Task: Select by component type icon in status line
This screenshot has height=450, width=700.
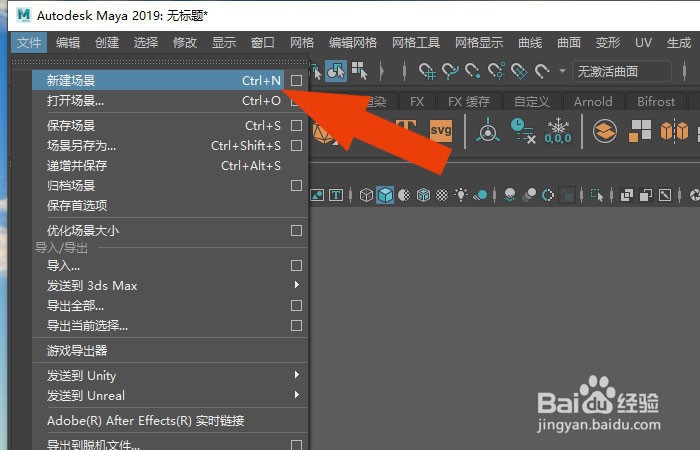Action: 336,71
